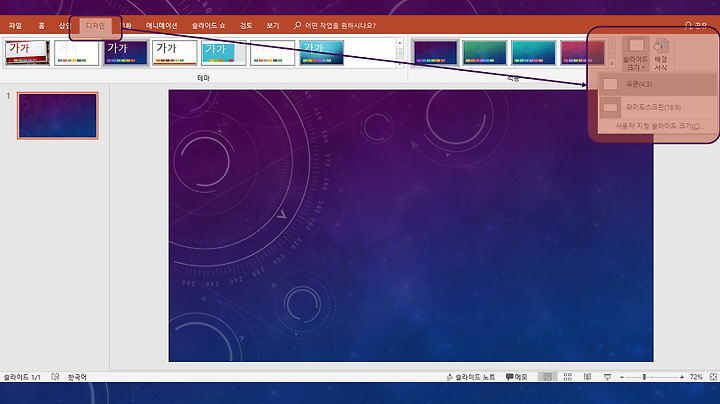Switch to Slide Sorter view icon

tap(568, 377)
